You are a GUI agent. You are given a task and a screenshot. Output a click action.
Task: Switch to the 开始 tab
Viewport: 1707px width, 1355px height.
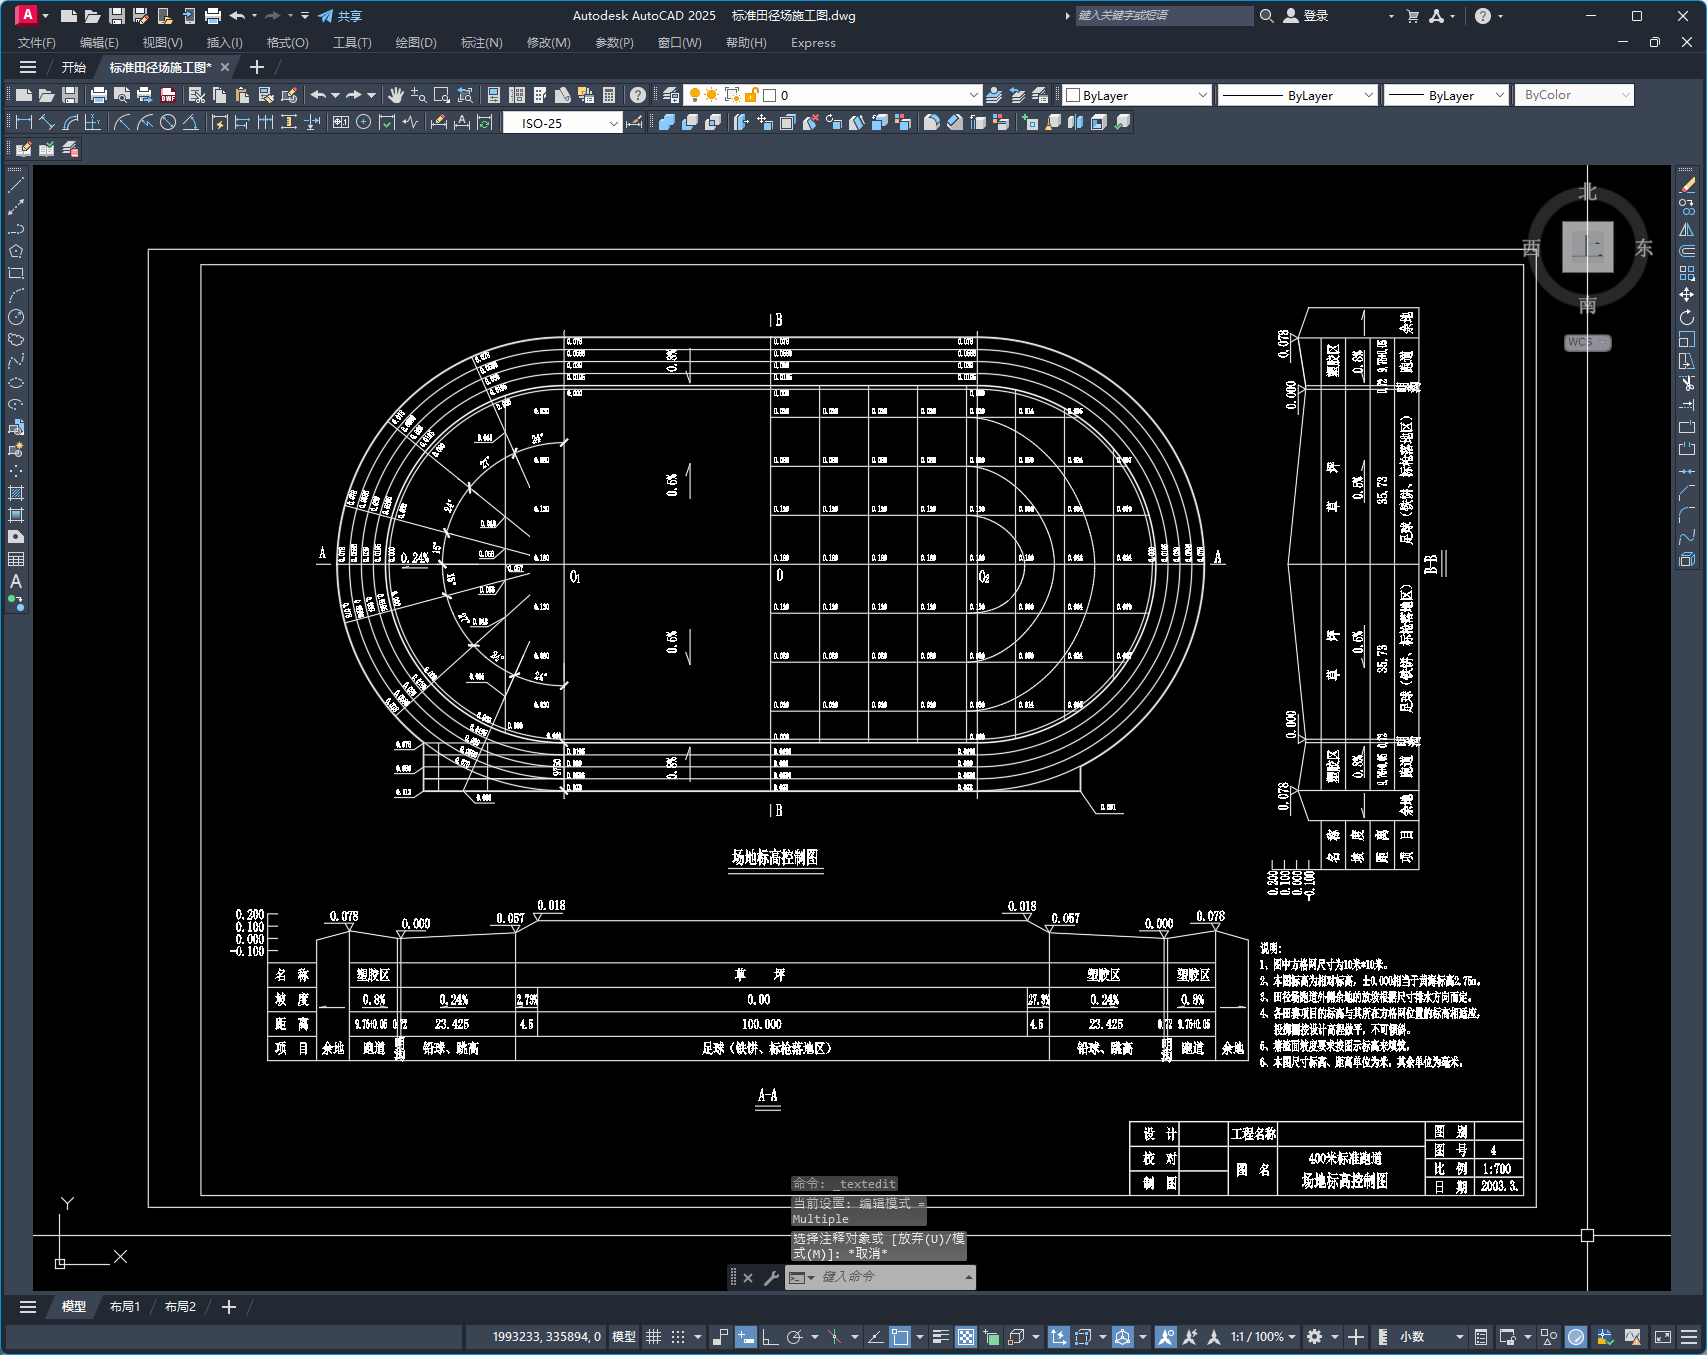[x=74, y=67]
